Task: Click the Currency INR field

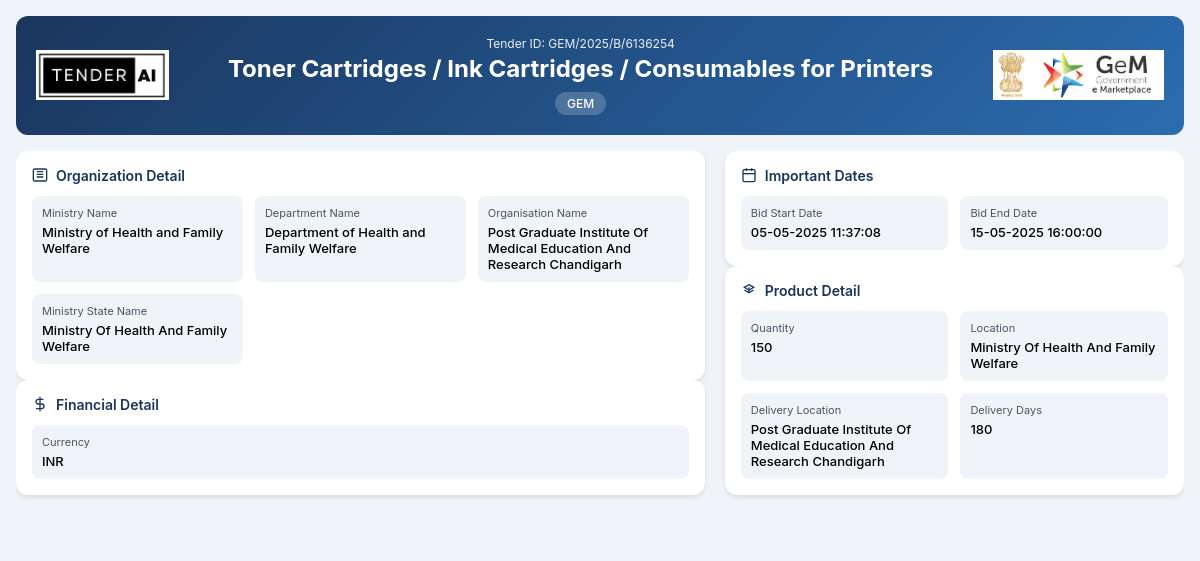Action: [x=360, y=452]
